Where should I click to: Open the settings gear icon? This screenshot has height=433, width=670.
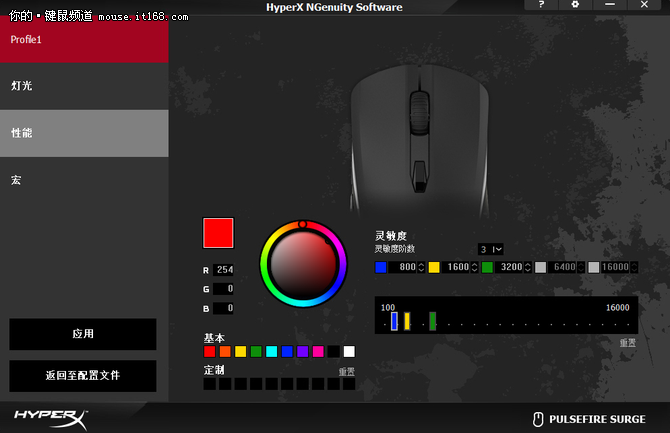pos(575,5)
